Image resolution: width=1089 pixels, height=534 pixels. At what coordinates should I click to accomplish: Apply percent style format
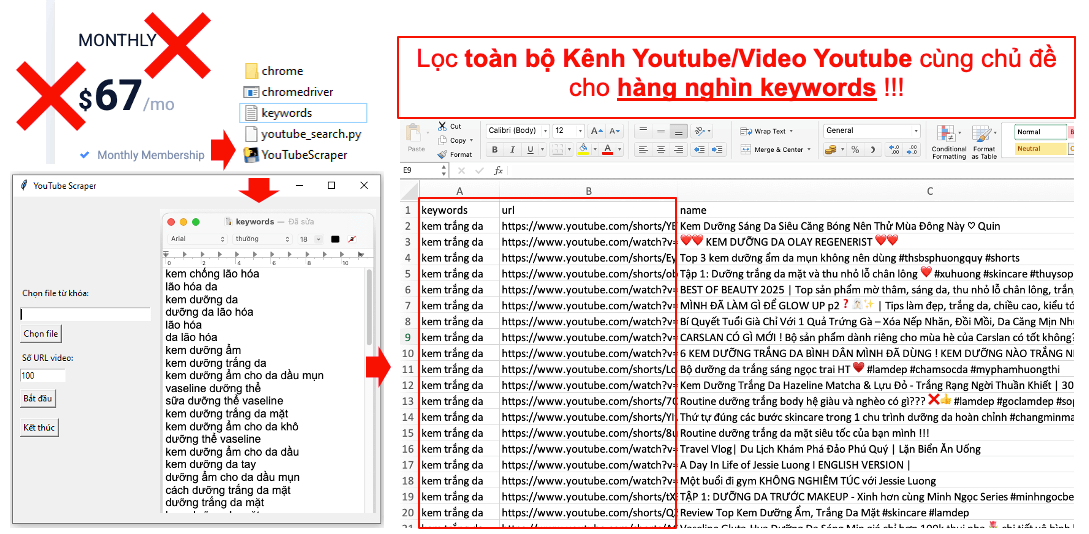854,149
